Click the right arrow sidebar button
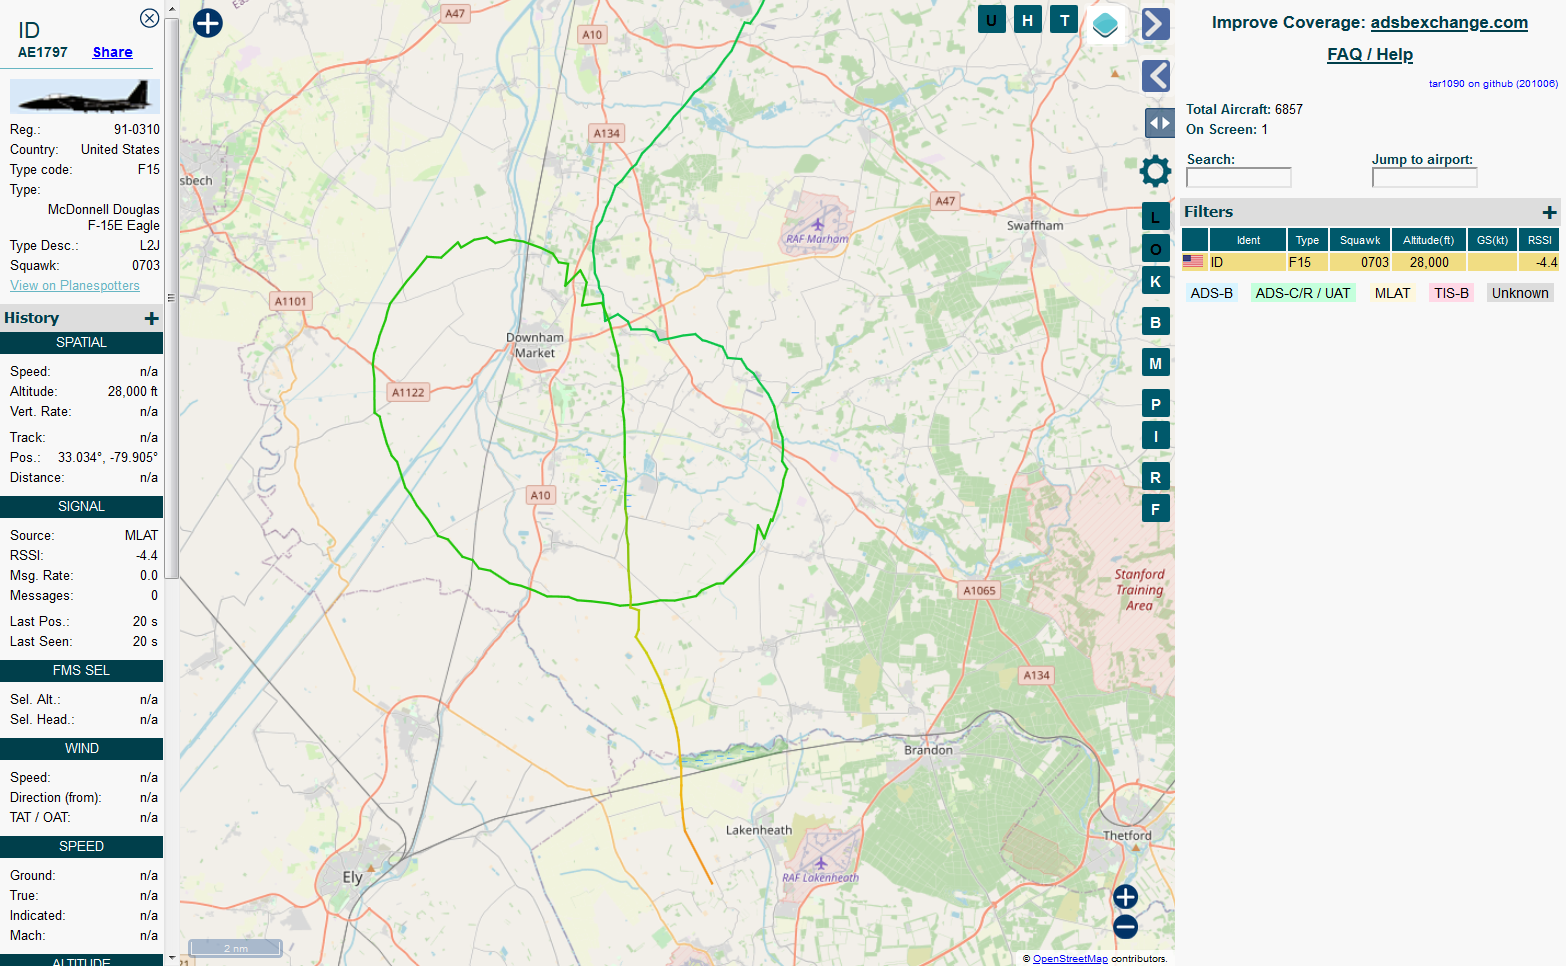 pyautogui.click(x=1156, y=24)
